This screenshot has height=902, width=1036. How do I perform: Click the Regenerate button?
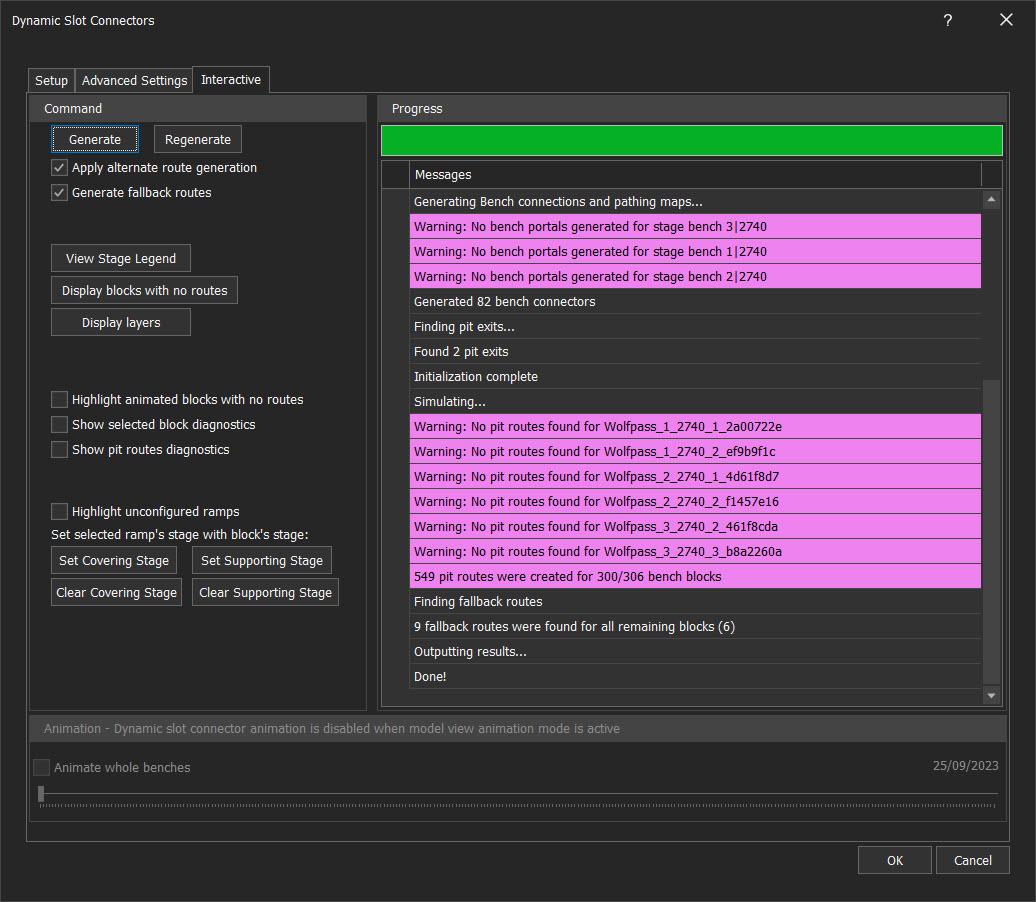[198, 140]
